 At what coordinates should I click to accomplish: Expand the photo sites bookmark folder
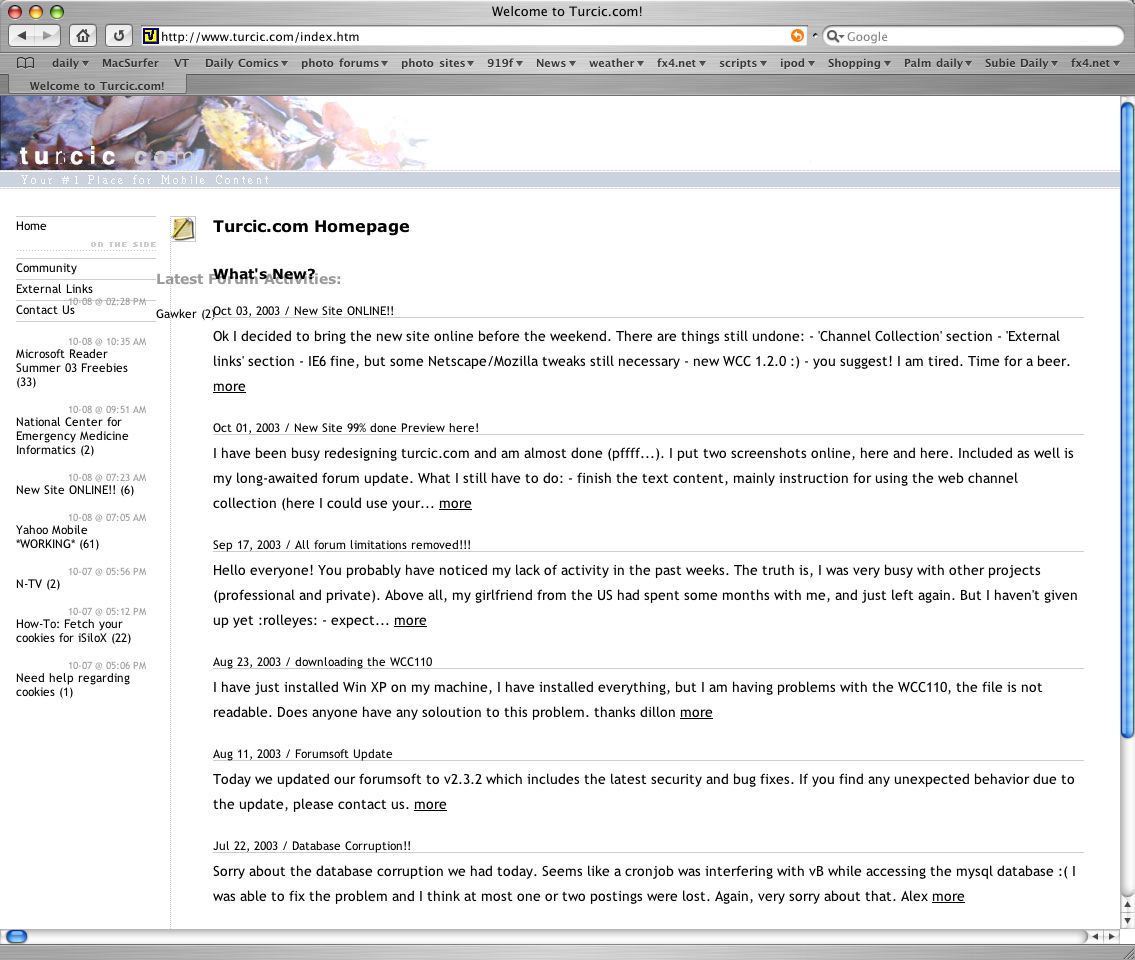[x=437, y=63]
